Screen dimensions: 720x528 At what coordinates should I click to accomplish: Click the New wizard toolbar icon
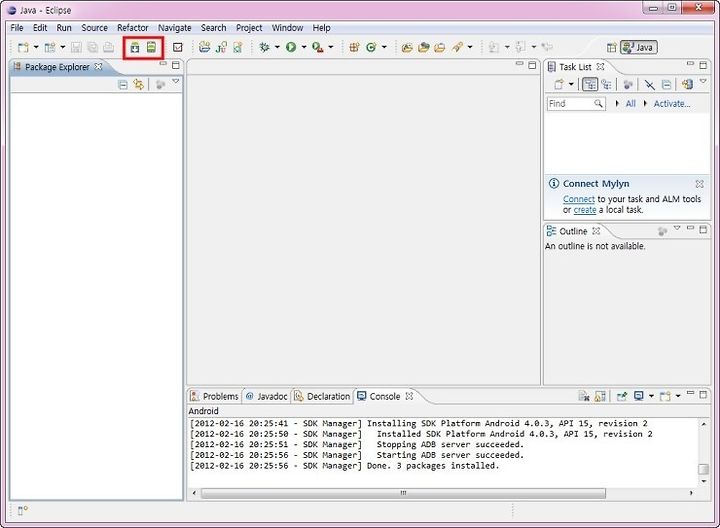[23, 47]
